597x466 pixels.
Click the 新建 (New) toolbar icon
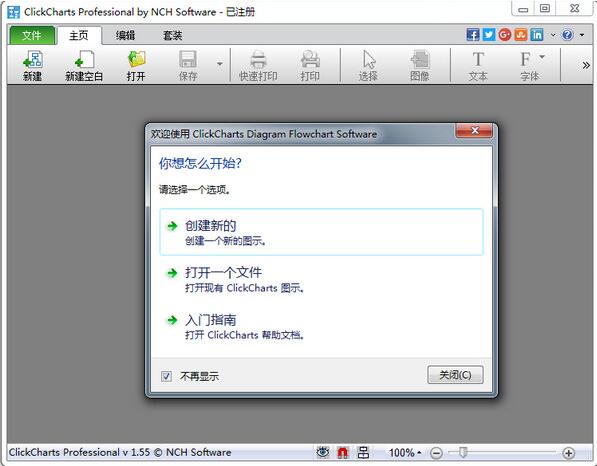coord(33,66)
